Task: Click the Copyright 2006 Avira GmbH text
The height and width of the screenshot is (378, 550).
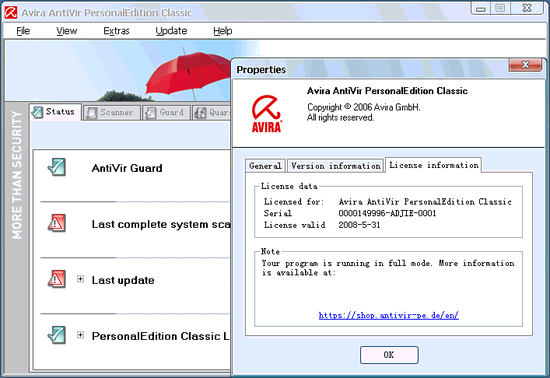Action: (x=363, y=107)
